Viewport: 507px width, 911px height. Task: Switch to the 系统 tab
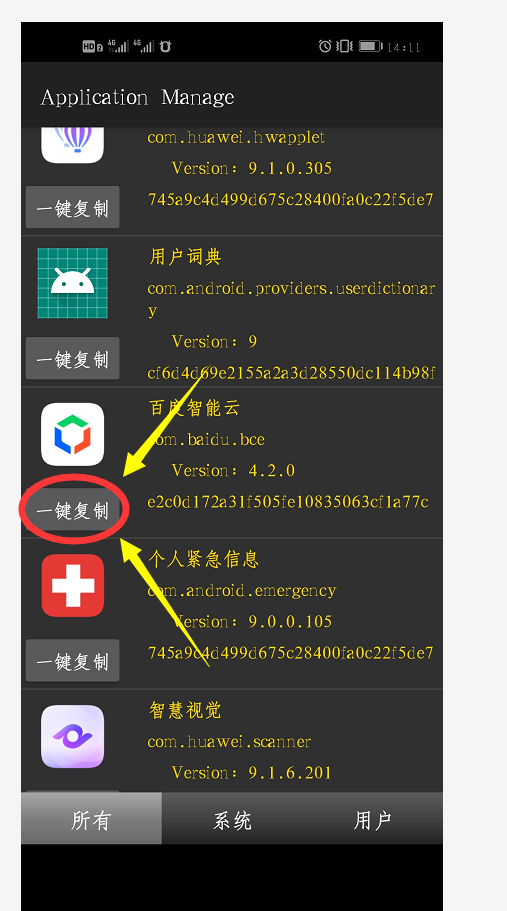pos(232,819)
